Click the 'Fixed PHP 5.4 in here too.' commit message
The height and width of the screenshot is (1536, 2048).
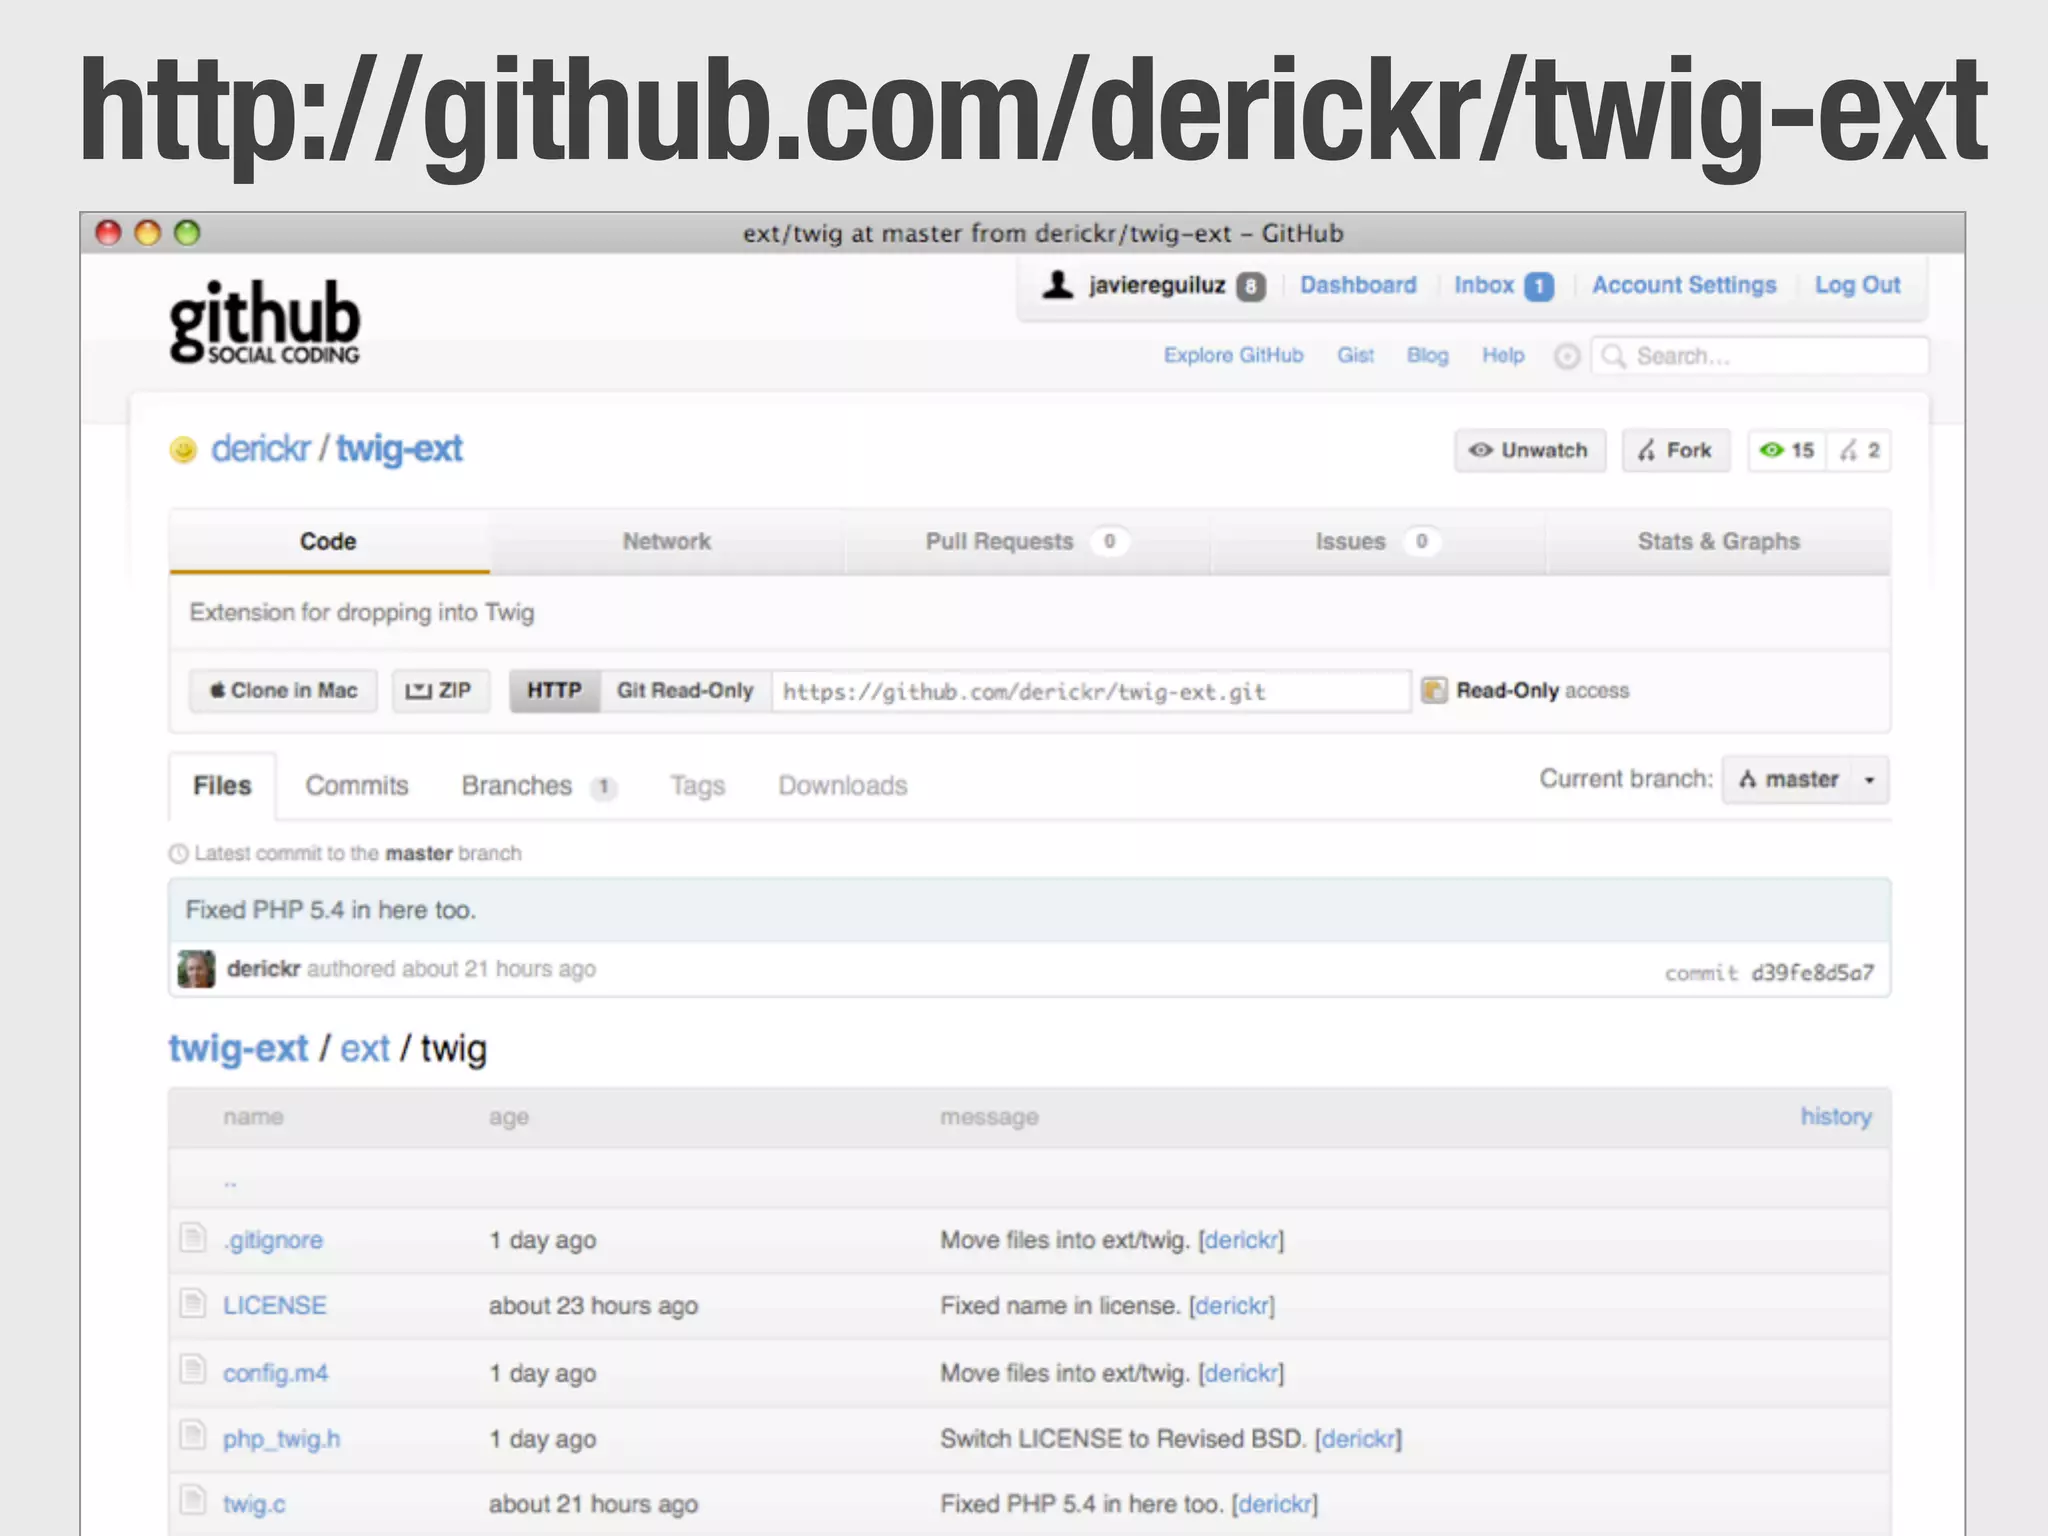pyautogui.click(x=331, y=910)
